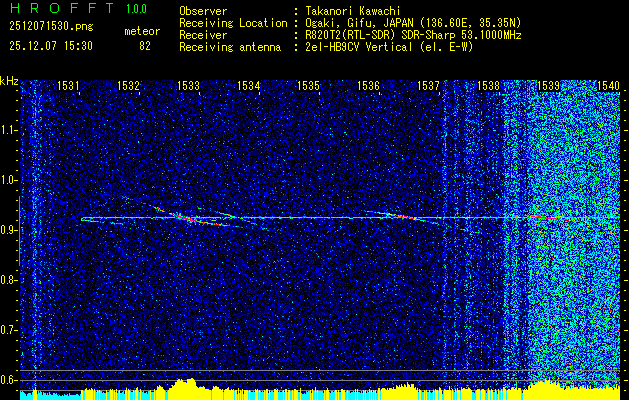Image resolution: width=629 pixels, height=400 pixels.
Task: Click the meteor label
Action: click(142, 31)
